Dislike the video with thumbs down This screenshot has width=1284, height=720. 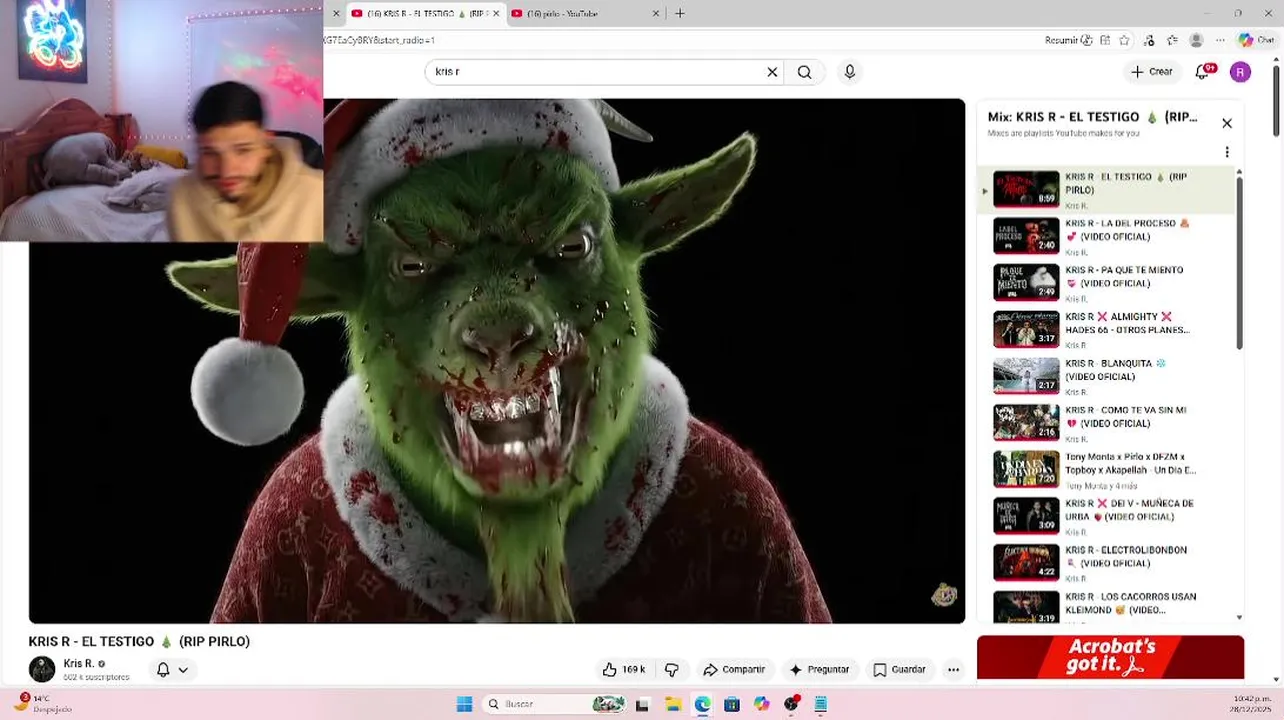672,670
